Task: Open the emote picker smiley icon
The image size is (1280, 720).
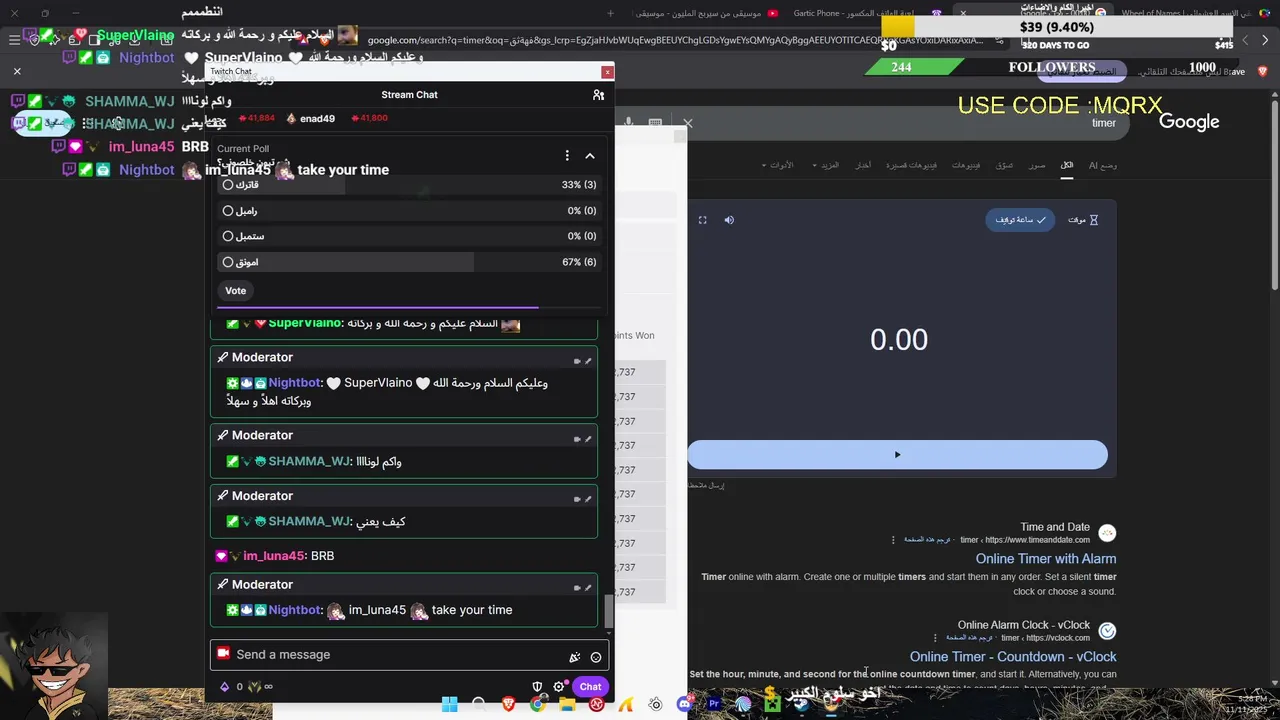Action: [596, 657]
